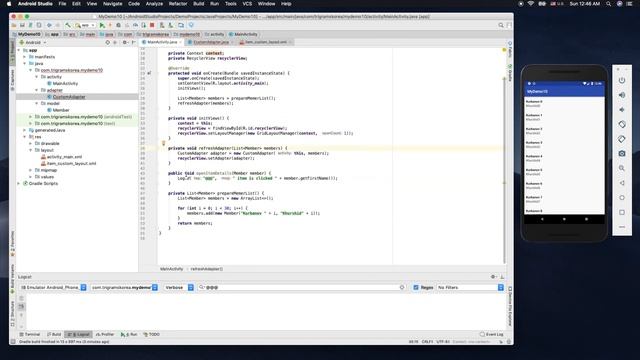The image size is (640, 360).
Task: Open the File menu
Action: tap(62, 4)
